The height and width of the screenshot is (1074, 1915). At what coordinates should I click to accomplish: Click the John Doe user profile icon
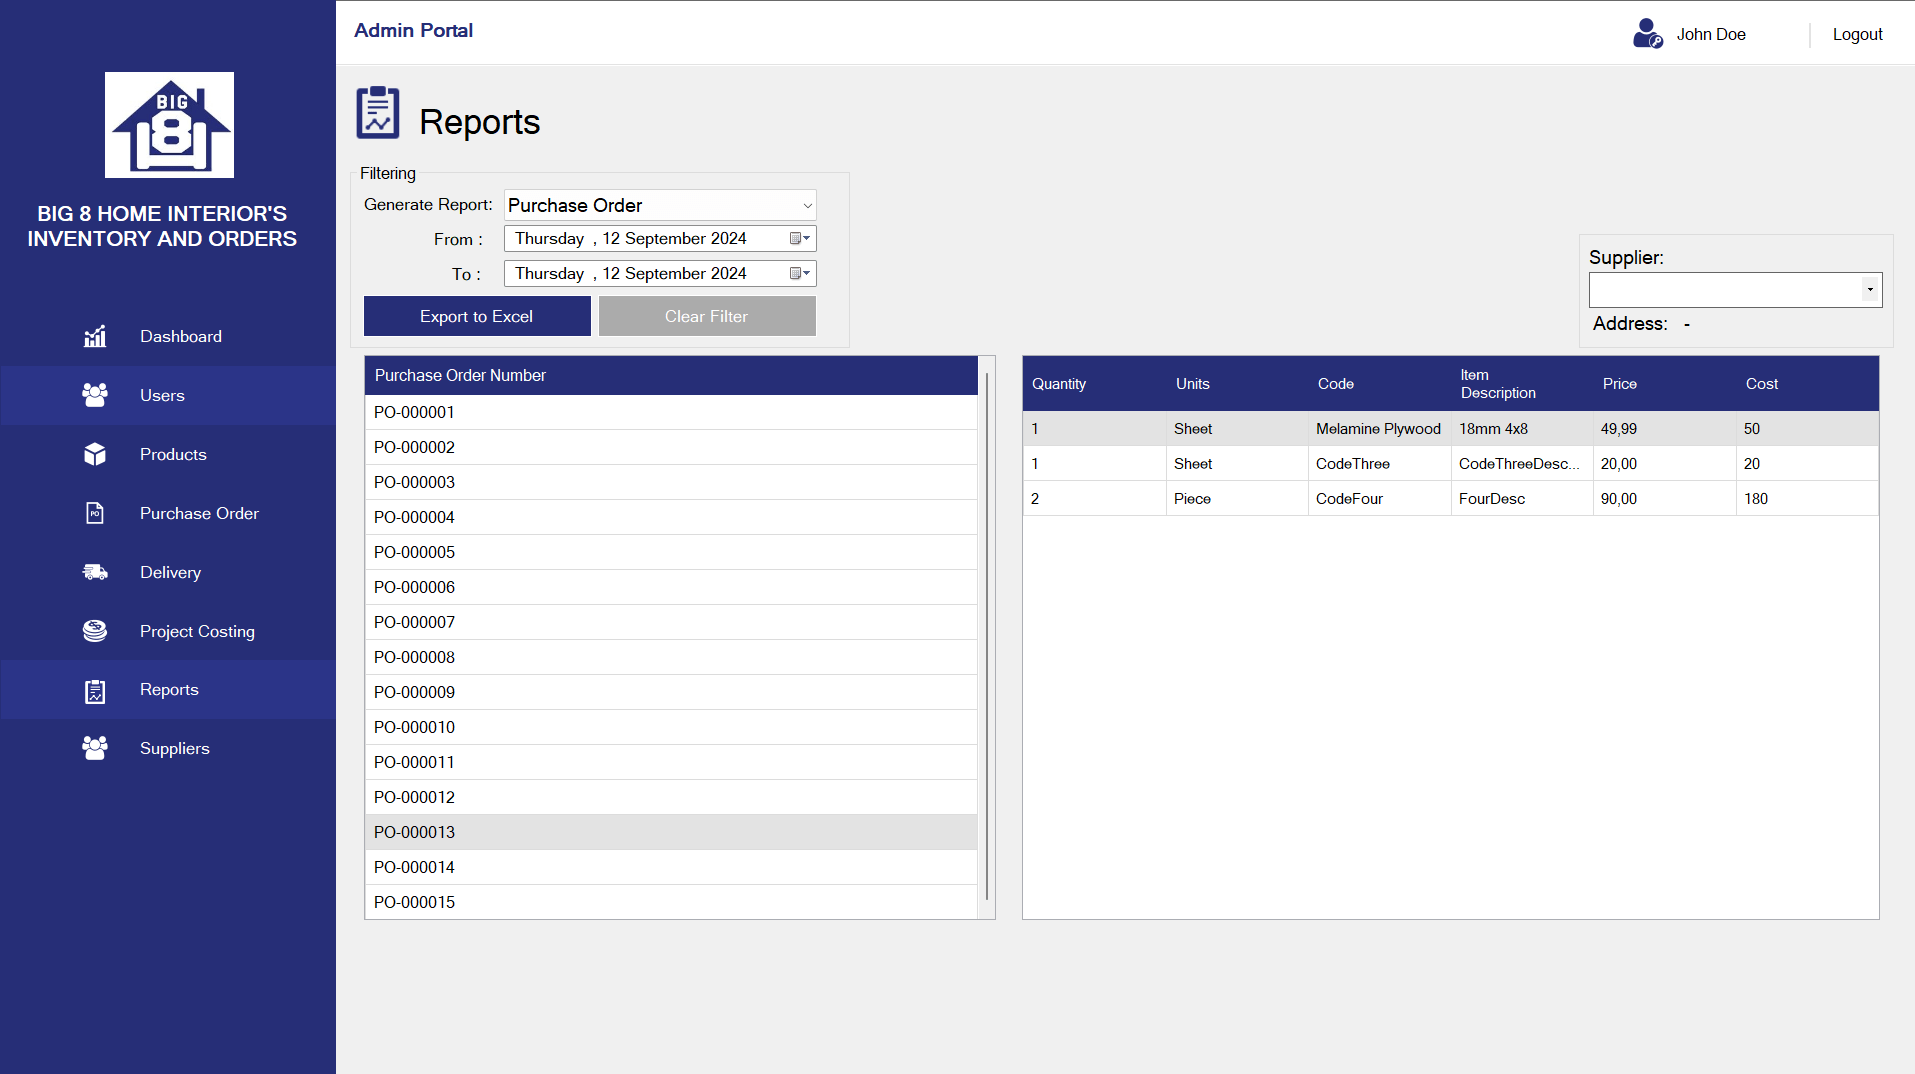(1648, 34)
